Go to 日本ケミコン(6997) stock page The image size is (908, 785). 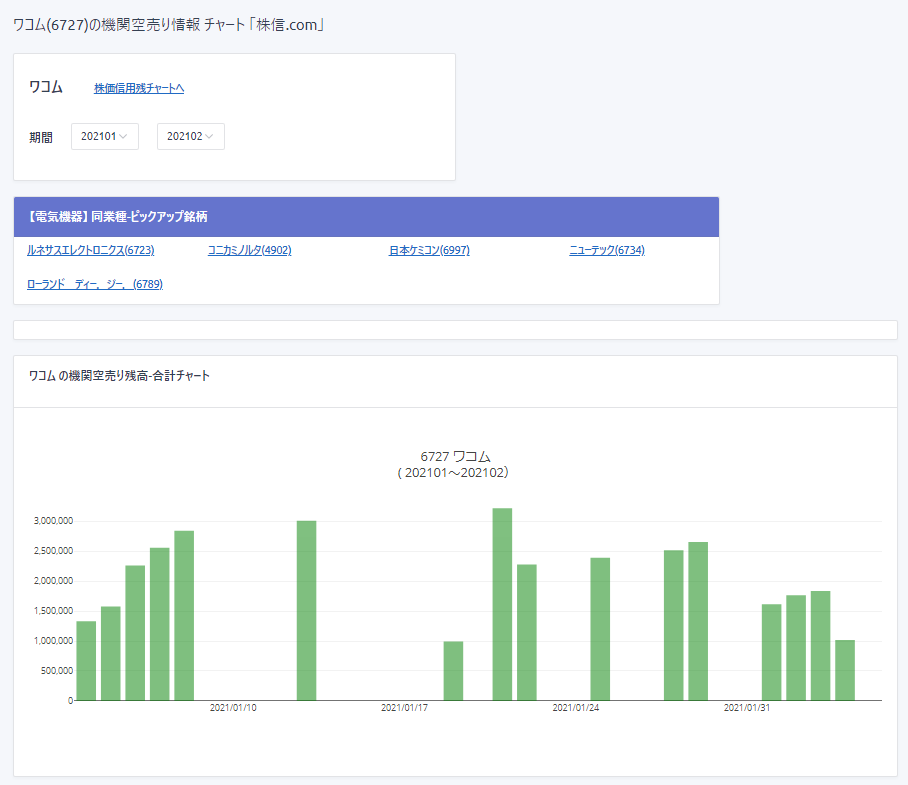tap(429, 250)
